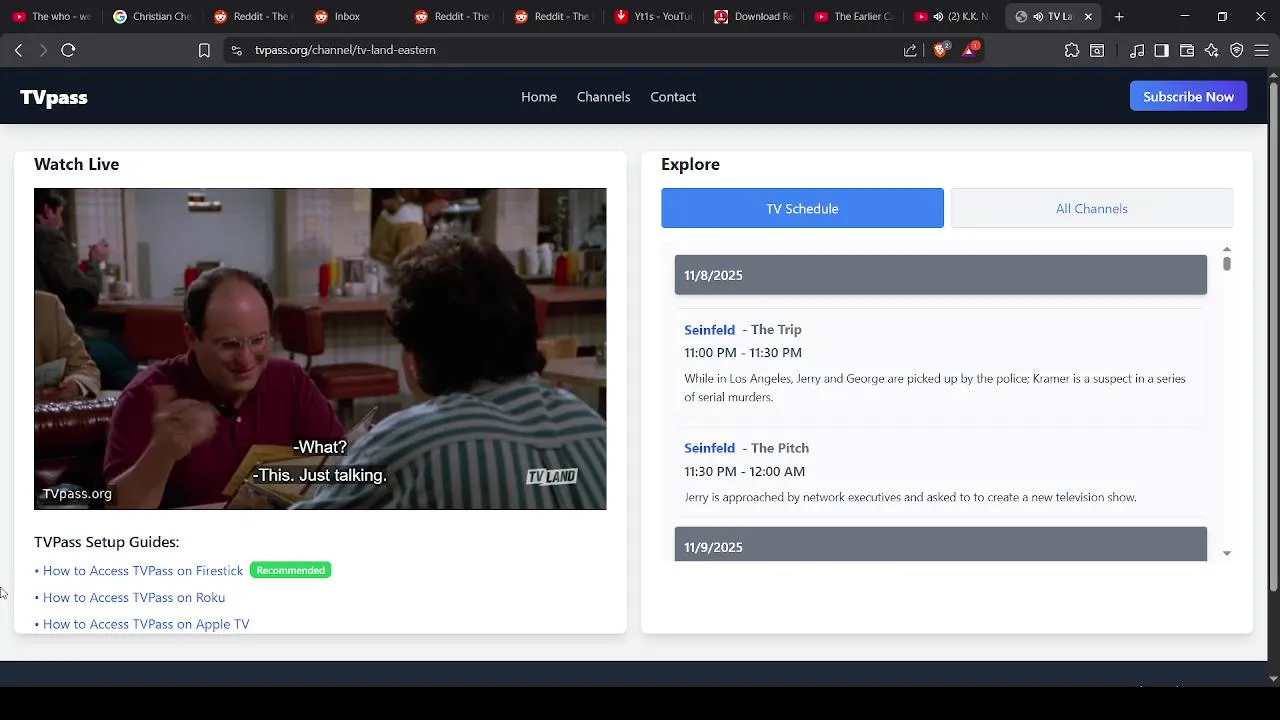
Task: Open How to Access TVPass on Firestick
Action: [143, 570]
